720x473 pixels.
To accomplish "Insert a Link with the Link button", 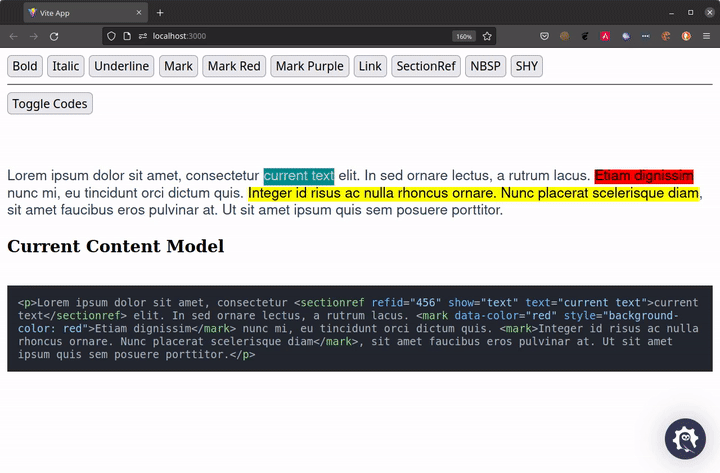I will (x=370, y=66).
